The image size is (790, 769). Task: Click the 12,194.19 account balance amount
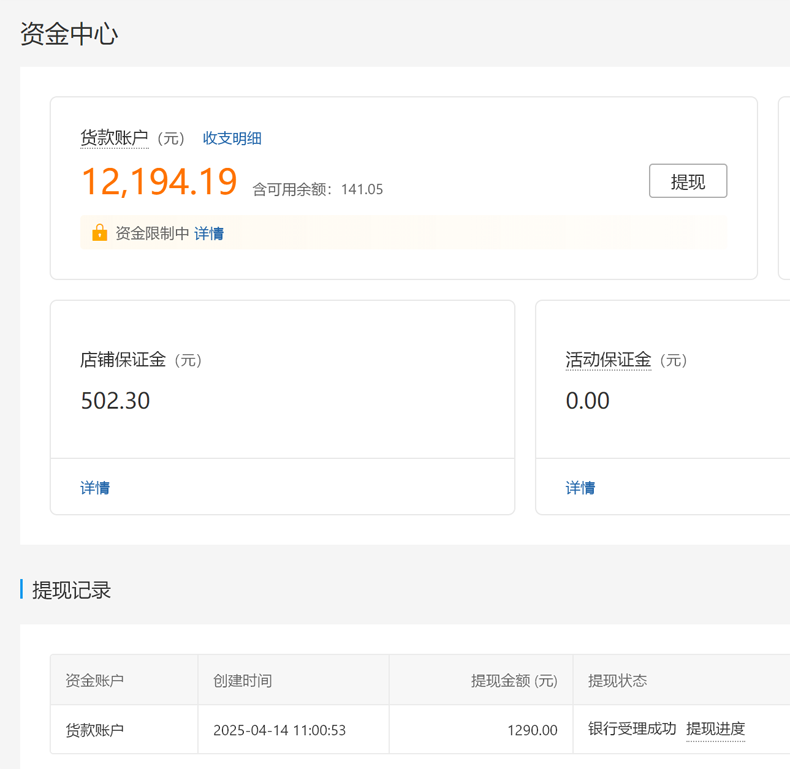click(x=159, y=182)
